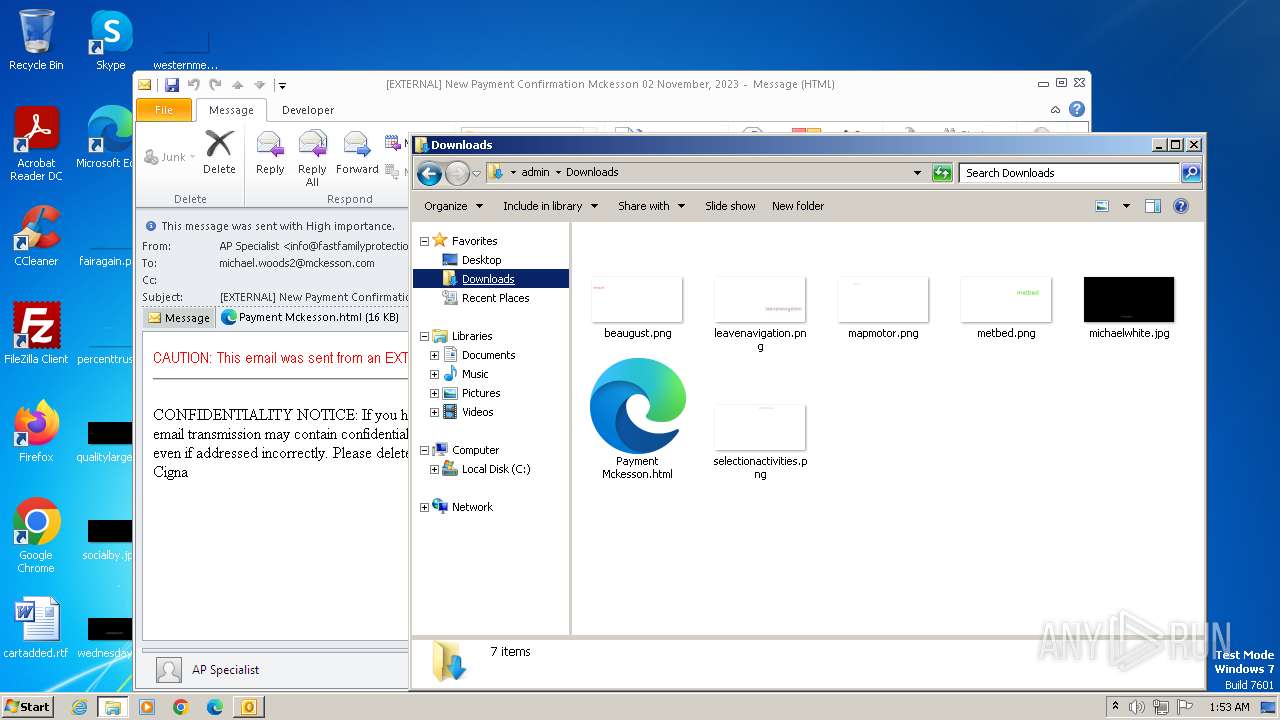1280x720 pixels.
Task: Open Organize dropdown menu
Action: click(453, 206)
